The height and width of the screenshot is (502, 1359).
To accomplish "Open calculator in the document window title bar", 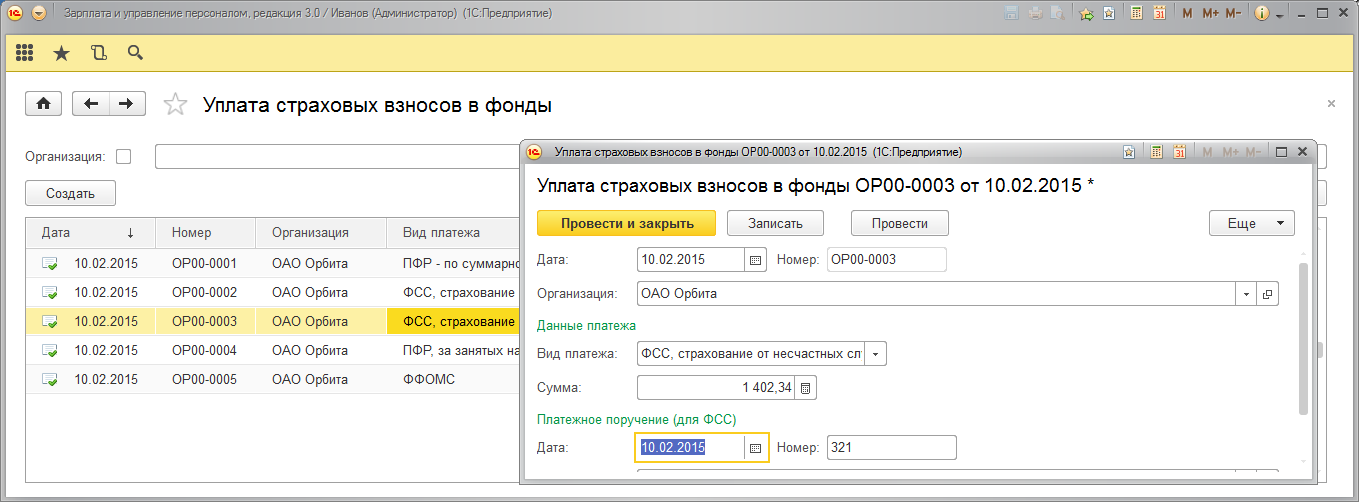I will [1156, 152].
